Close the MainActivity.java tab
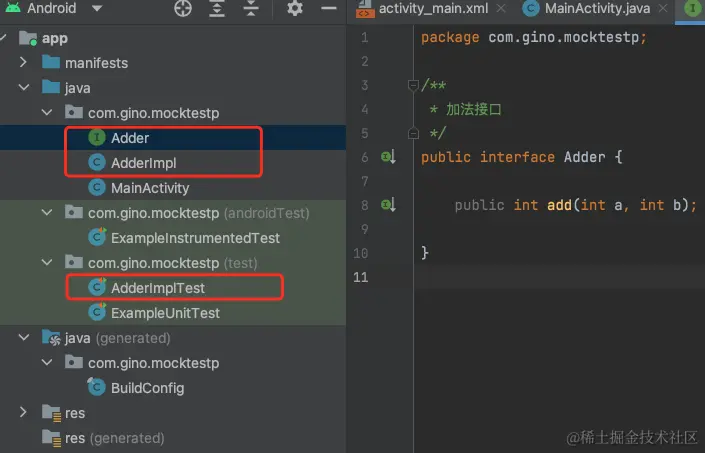 coord(663,8)
